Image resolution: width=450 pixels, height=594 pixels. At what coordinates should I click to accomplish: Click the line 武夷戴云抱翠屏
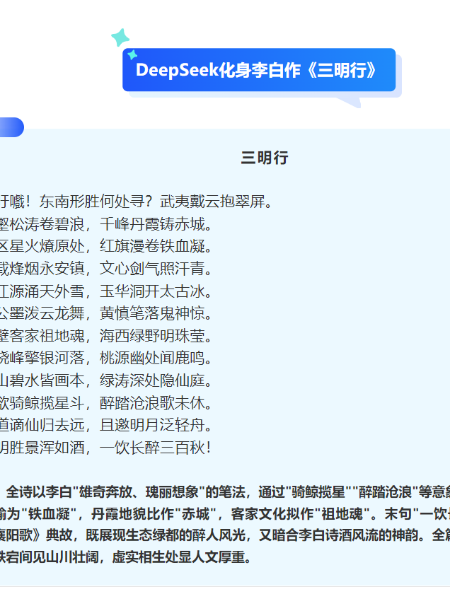tap(216, 201)
